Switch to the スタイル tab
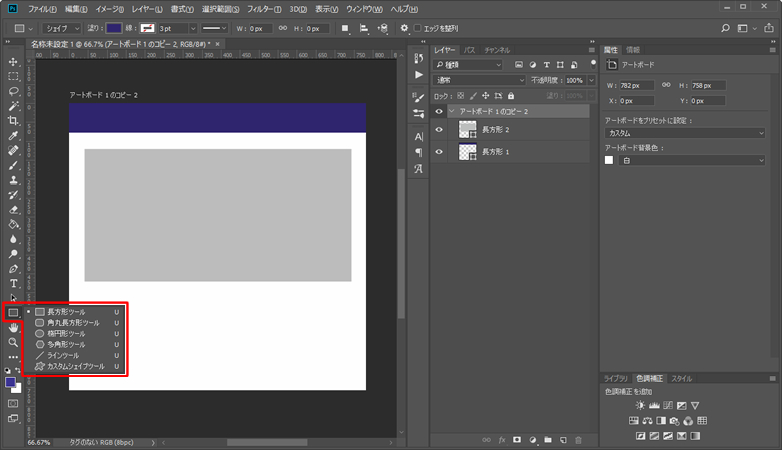 coord(681,378)
